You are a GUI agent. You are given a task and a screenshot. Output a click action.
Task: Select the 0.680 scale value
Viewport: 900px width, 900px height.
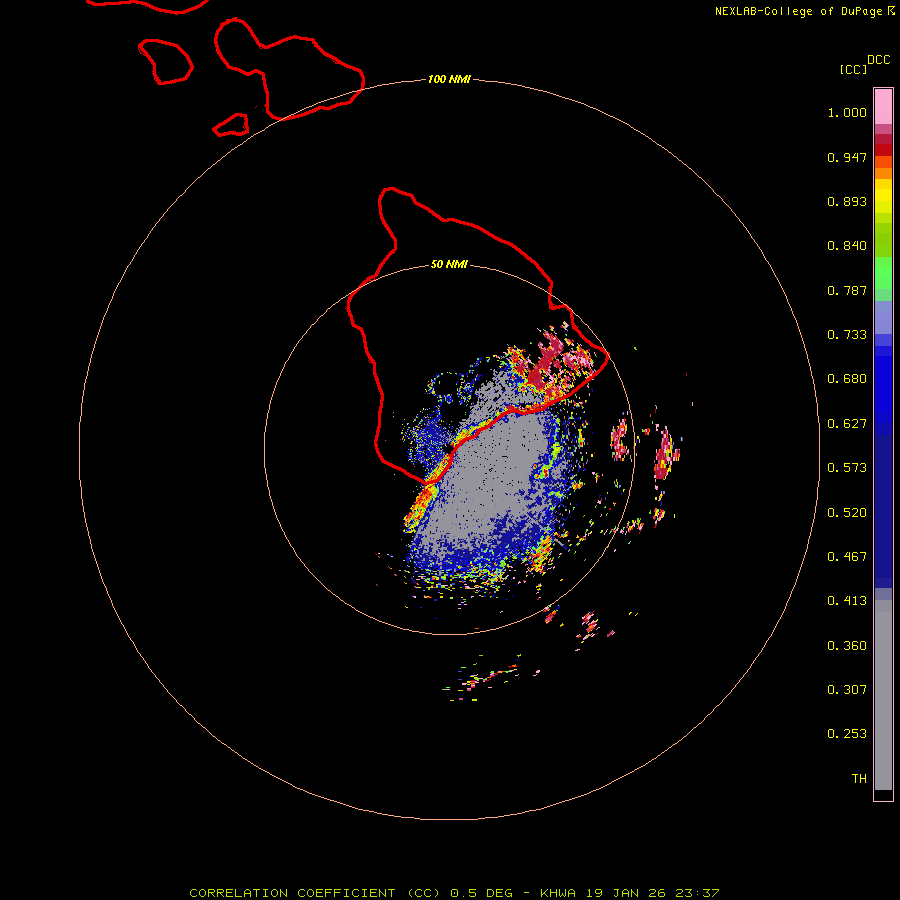pos(847,379)
